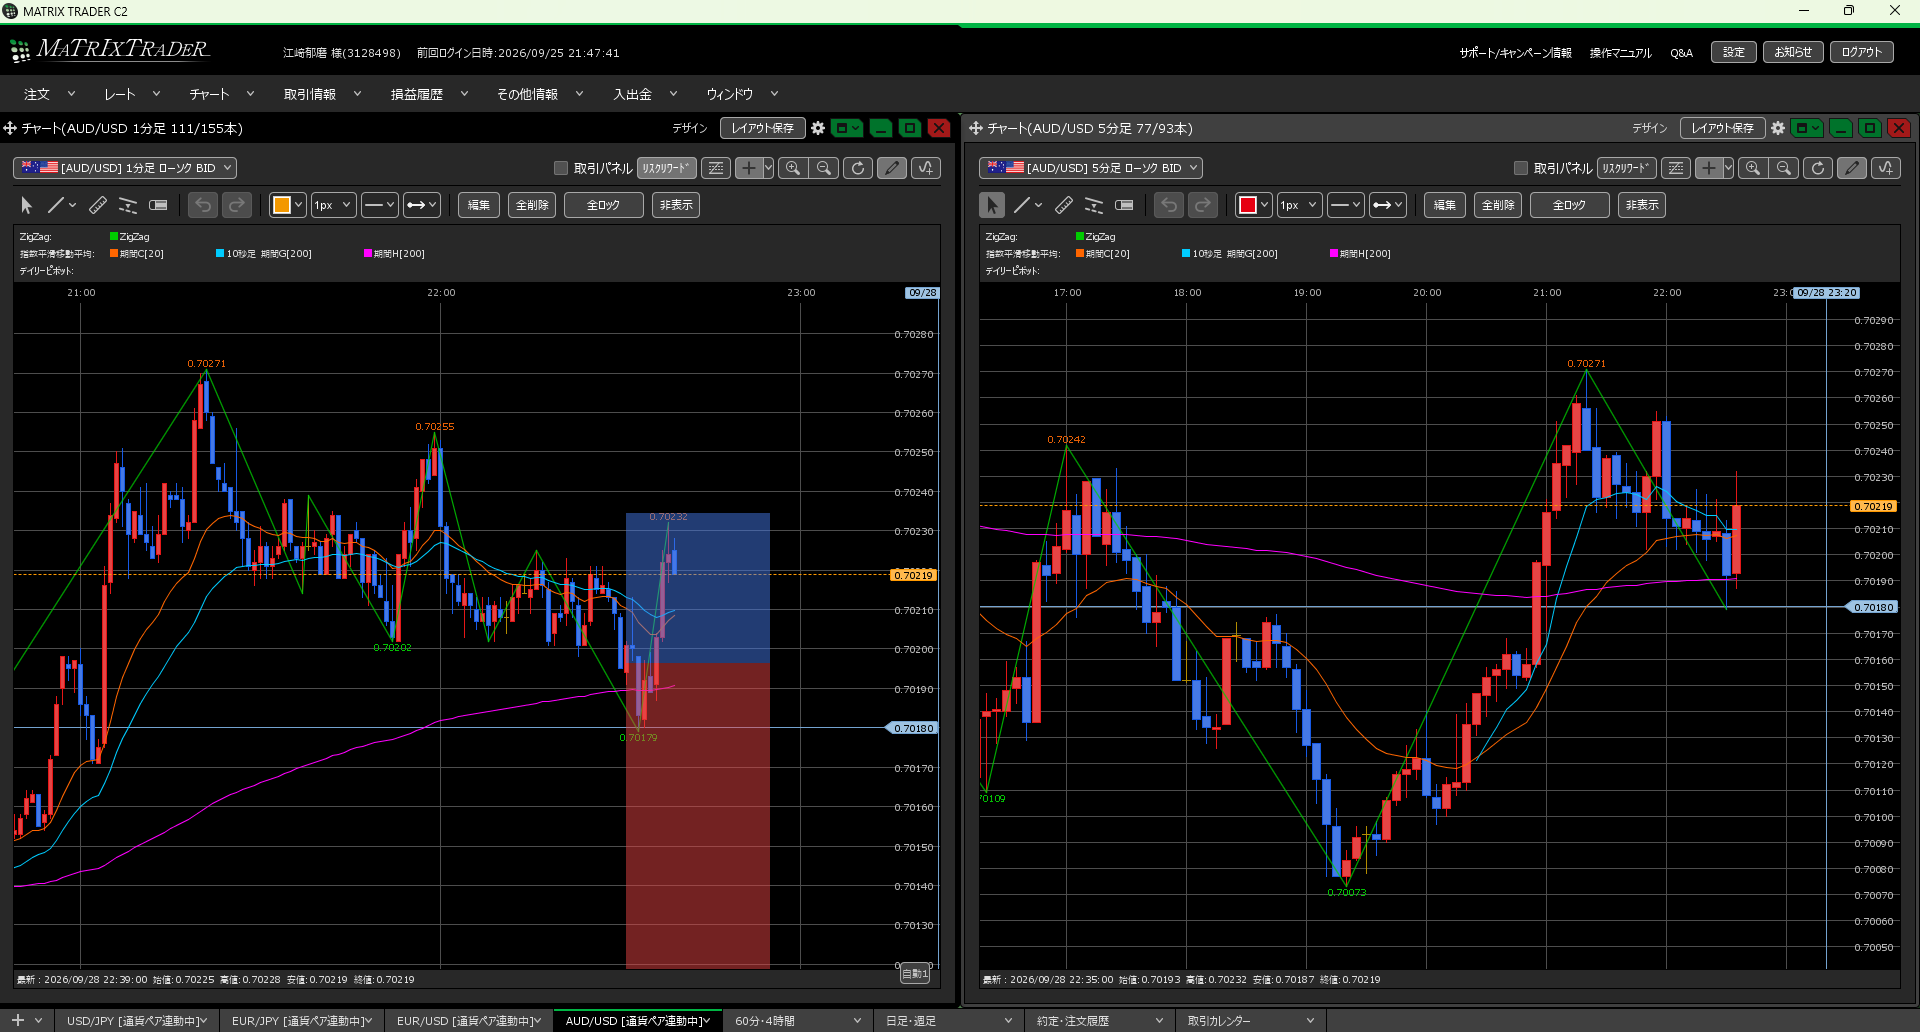
Task: Select the Fibonacci lines tool in 1-minute chart
Action: [128, 205]
